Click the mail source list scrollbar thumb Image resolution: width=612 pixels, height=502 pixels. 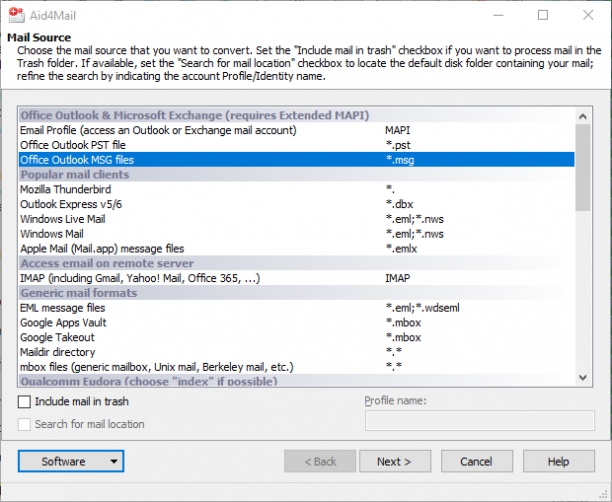583,167
